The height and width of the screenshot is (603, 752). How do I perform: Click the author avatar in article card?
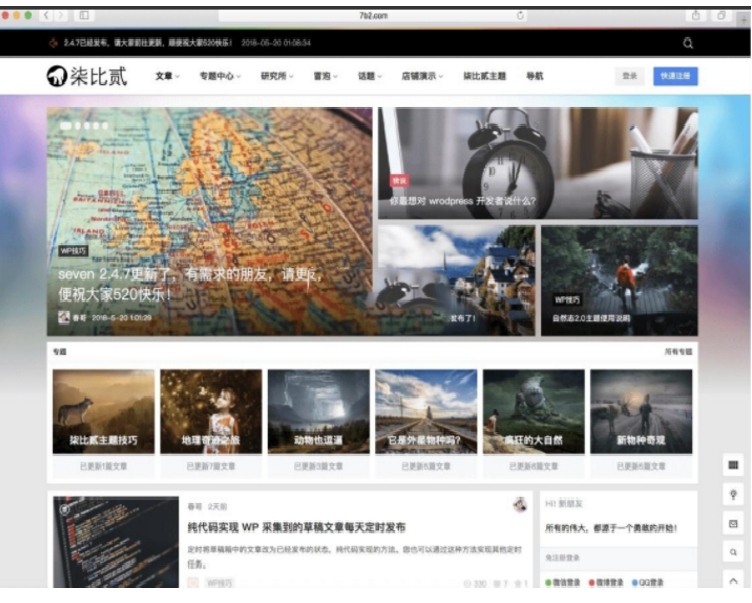[520, 504]
